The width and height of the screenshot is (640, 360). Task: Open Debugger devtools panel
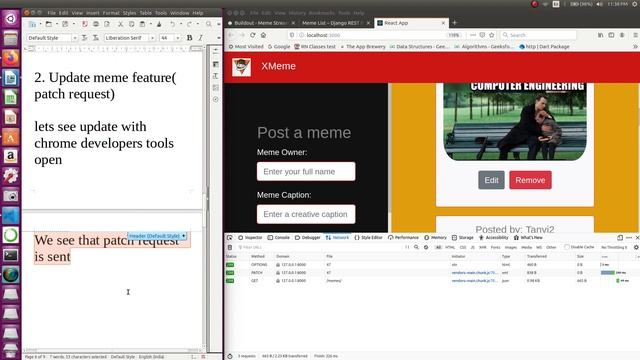point(307,238)
